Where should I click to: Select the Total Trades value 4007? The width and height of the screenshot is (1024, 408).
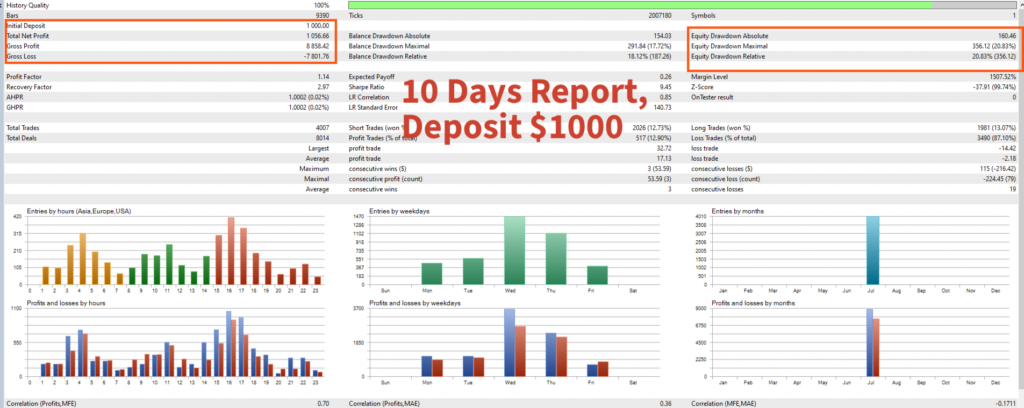(322, 128)
